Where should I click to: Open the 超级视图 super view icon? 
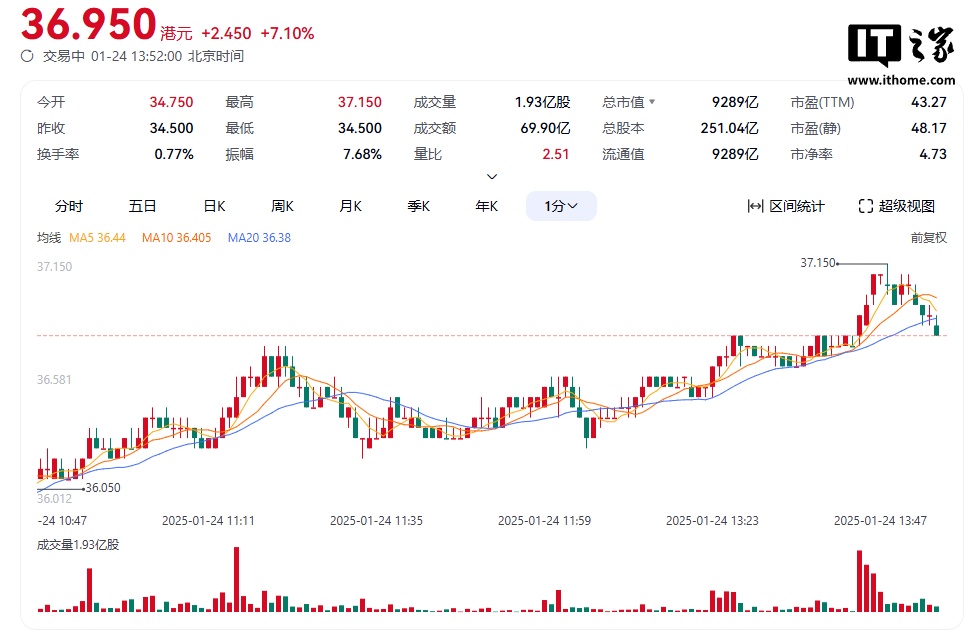866,206
